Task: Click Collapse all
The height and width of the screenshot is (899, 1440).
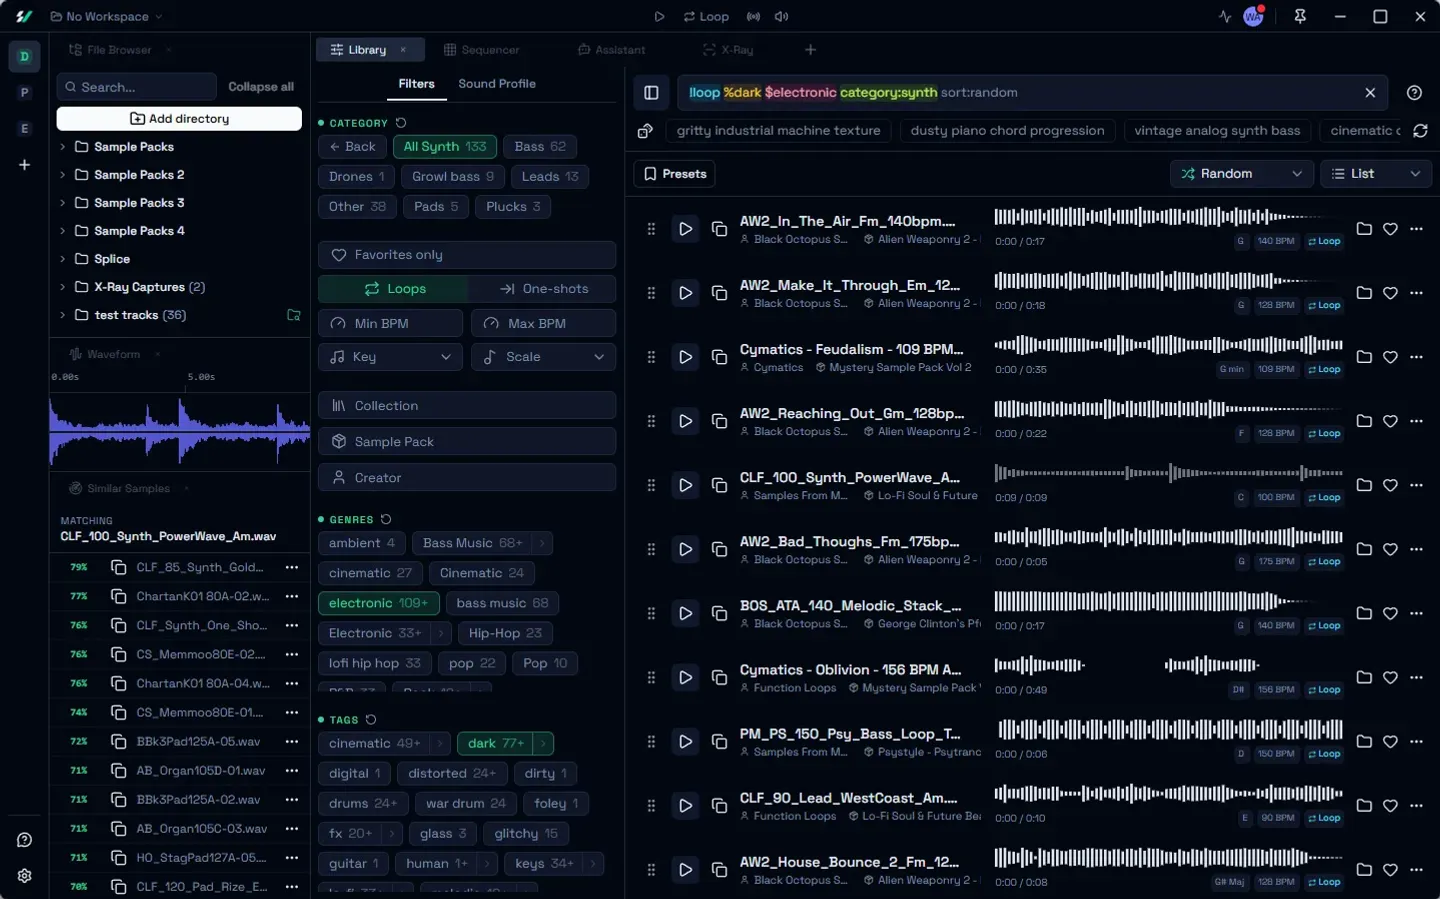Action: (261, 87)
